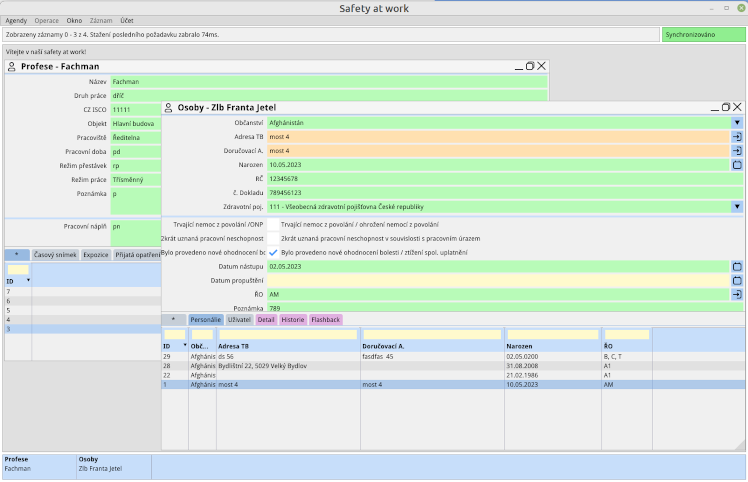Viewport: 748px width, 482px height.
Task: Open the Datum propuštění calendar icon
Action: (x=737, y=281)
